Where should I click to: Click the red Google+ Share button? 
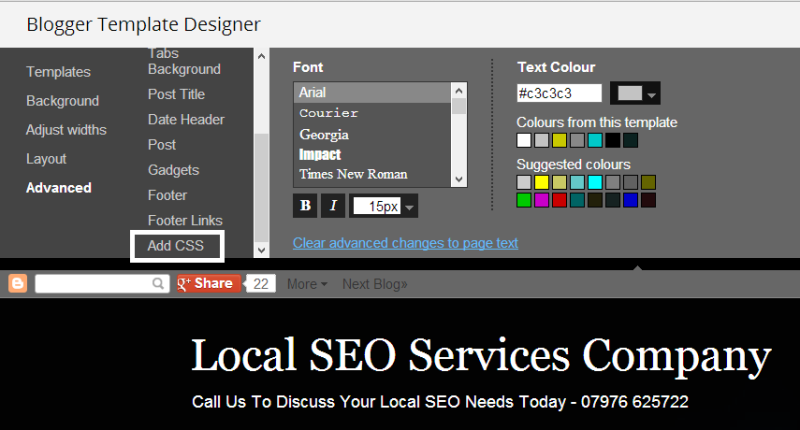(x=209, y=283)
